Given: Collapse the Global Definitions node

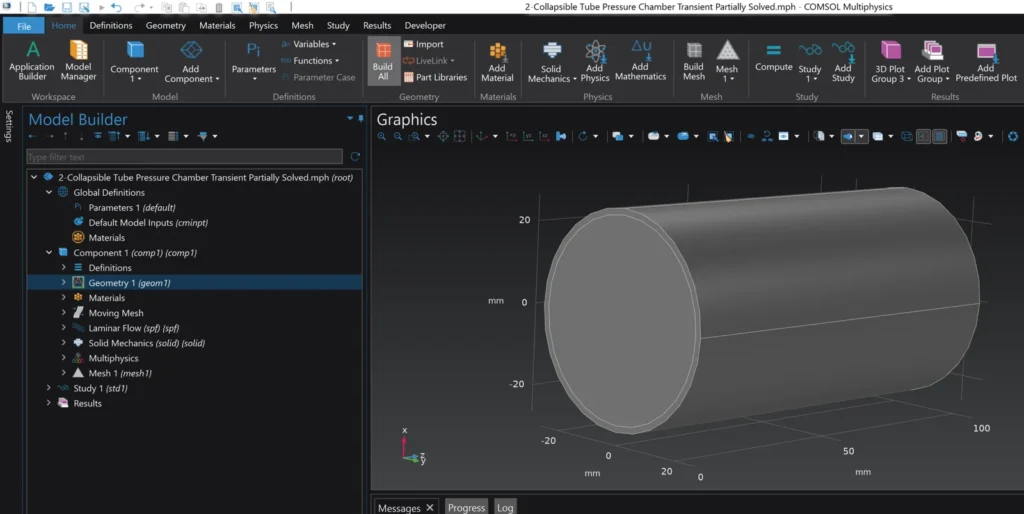Looking at the screenshot, I should tap(49, 192).
